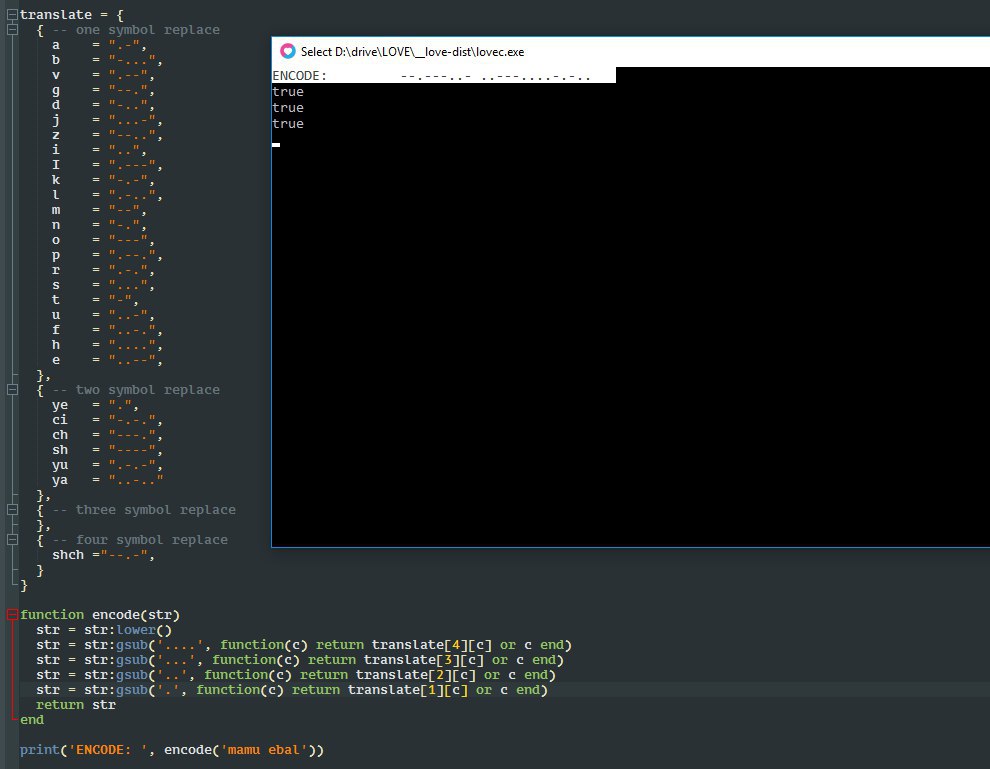The height and width of the screenshot is (769, 990).
Task: Click the LOVE heart icon in console title bar
Action: 287,51
